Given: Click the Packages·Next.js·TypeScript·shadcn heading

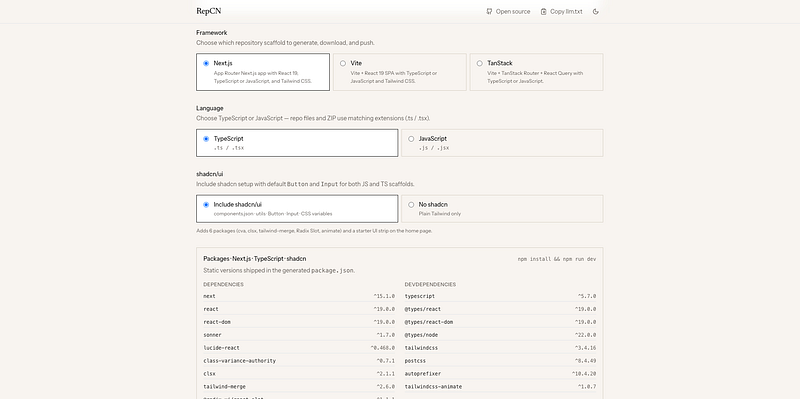Looking at the screenshot, I should tap(255, 259).
